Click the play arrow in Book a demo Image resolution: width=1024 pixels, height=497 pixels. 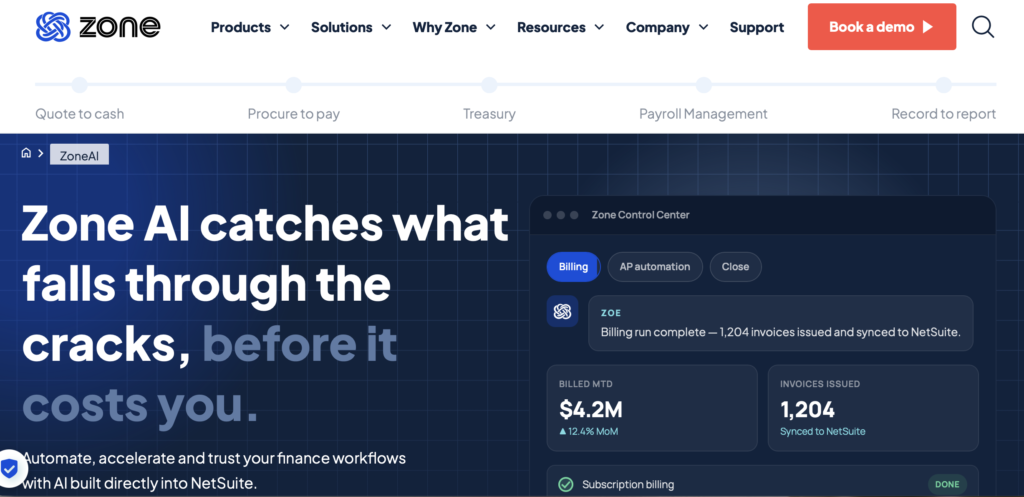[x=928, y=27]
